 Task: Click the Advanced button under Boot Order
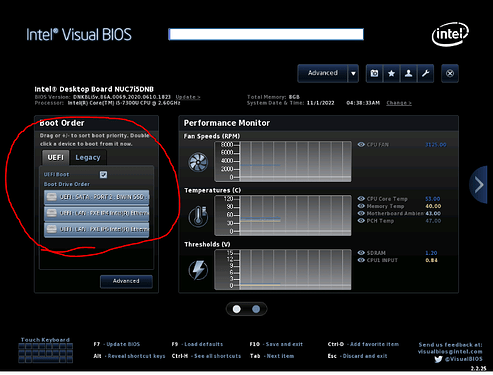coord(126,281)
